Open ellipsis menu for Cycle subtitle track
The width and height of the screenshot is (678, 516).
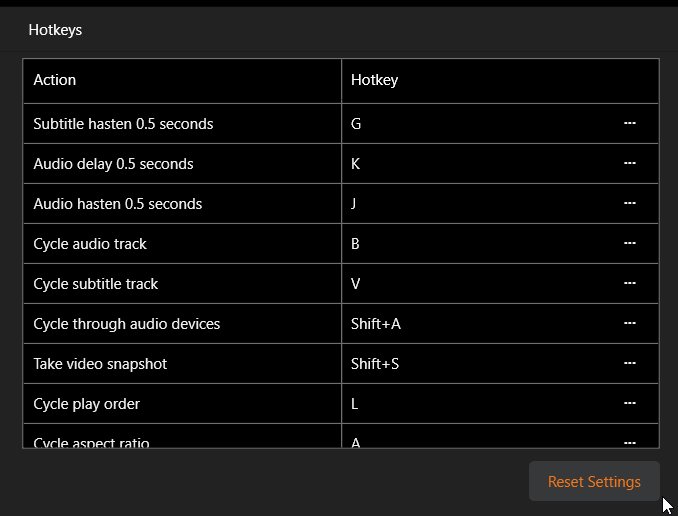pyautogui.click(x=630, y=284)
